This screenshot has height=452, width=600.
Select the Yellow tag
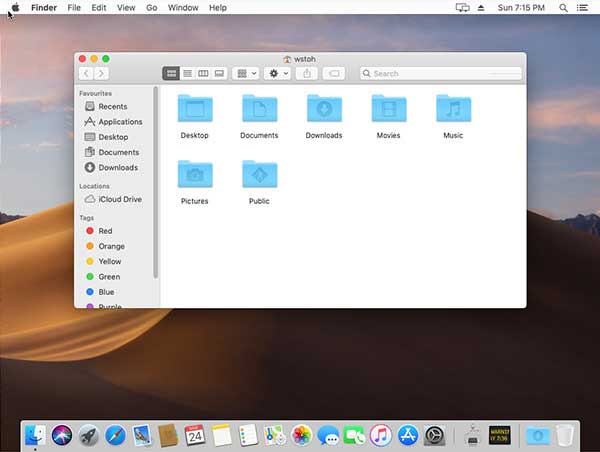104,261
